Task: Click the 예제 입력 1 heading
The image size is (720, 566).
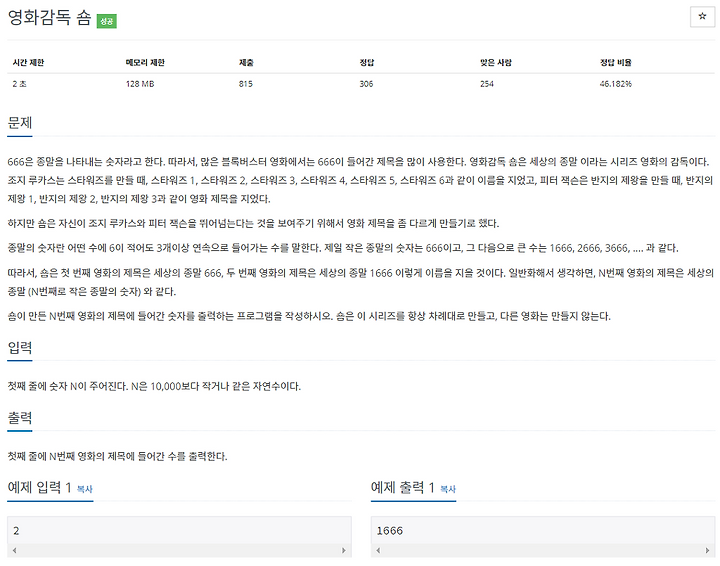Action: coord(39,487)
